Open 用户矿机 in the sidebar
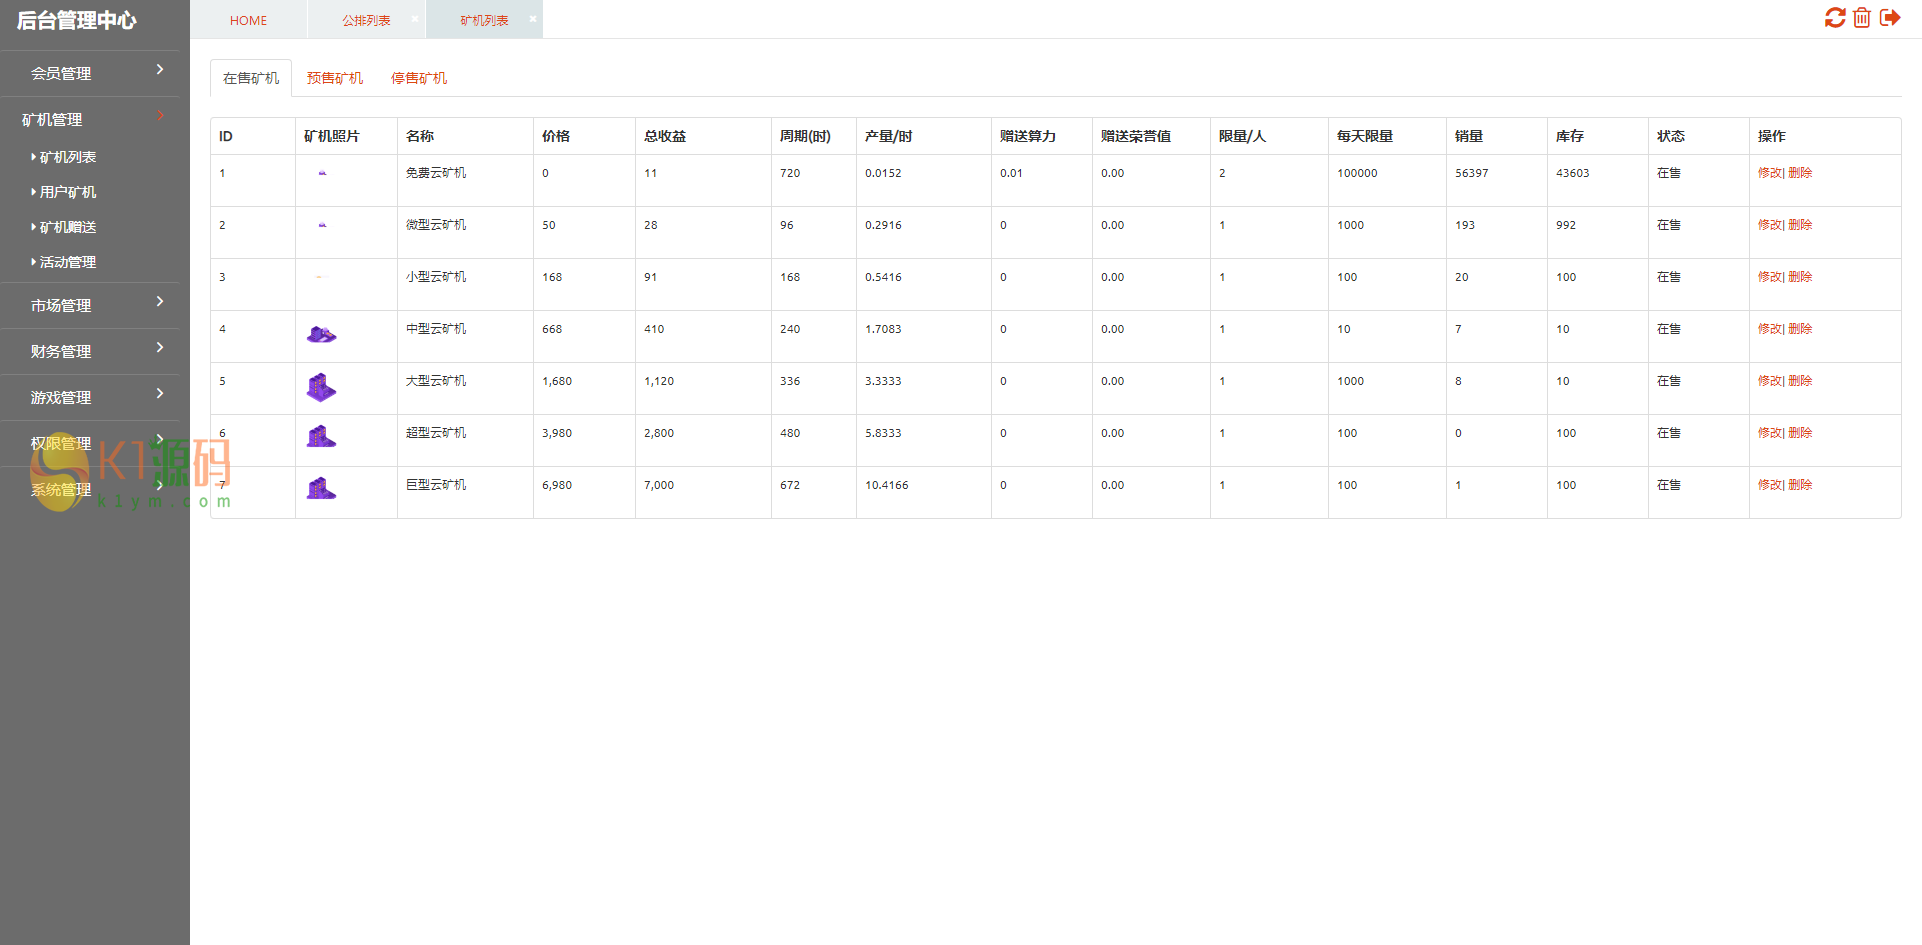 (68, 192)
